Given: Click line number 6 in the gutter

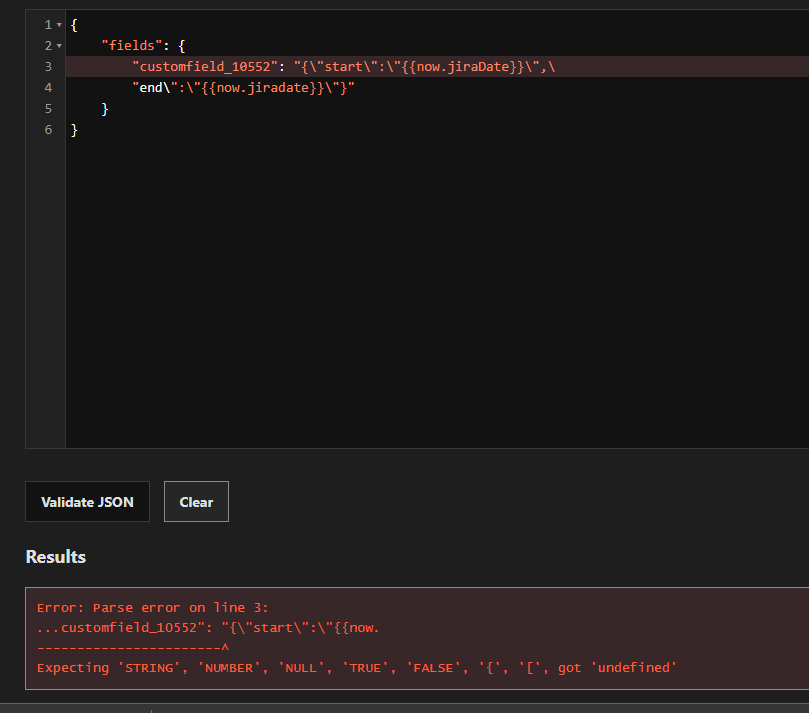Looking at the screenshot, I should 47,129.
